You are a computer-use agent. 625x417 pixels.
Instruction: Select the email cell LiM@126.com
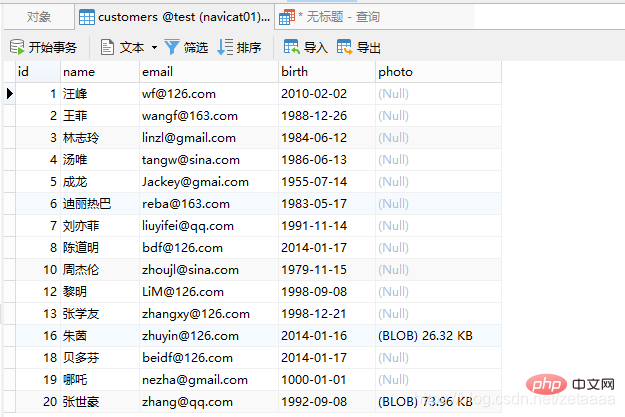coord(209,292)
